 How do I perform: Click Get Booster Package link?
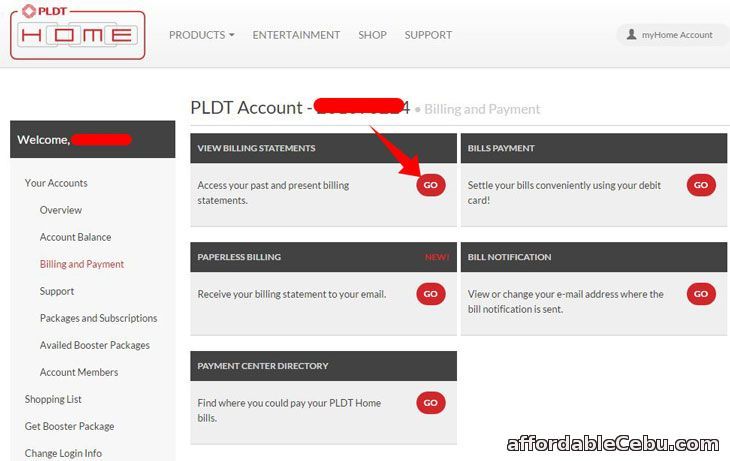[x=69, y=426]
